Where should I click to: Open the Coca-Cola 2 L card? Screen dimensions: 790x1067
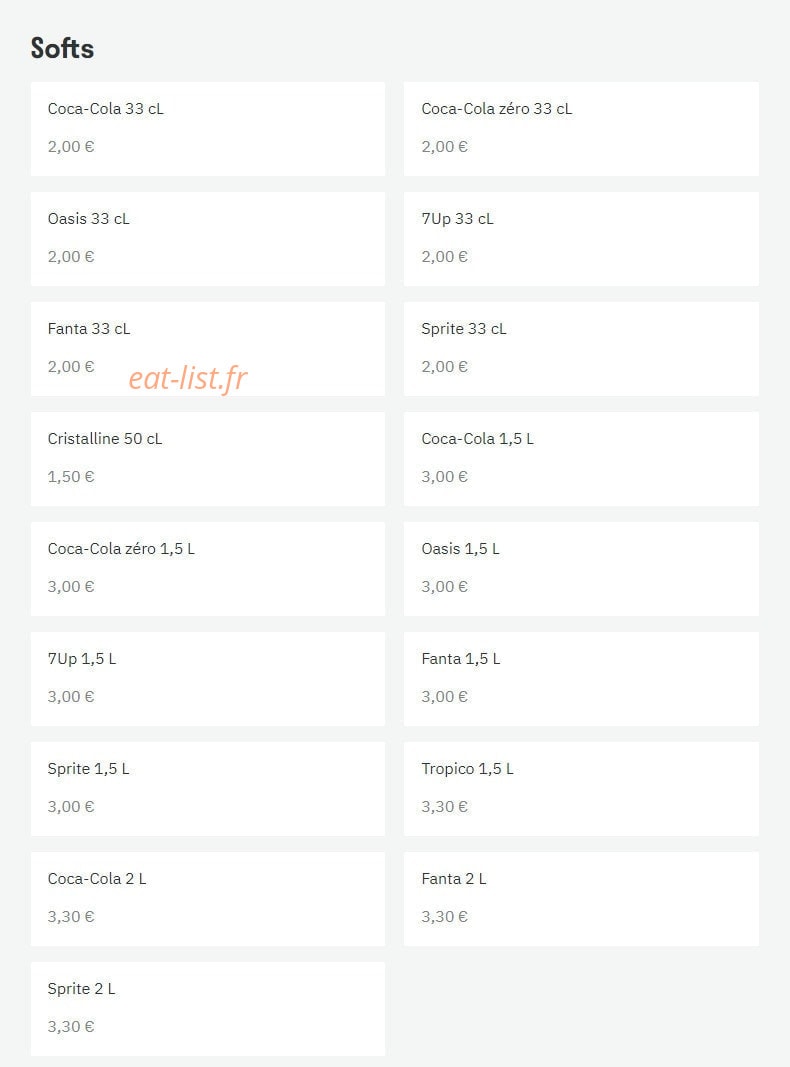[x=208, y=899]
